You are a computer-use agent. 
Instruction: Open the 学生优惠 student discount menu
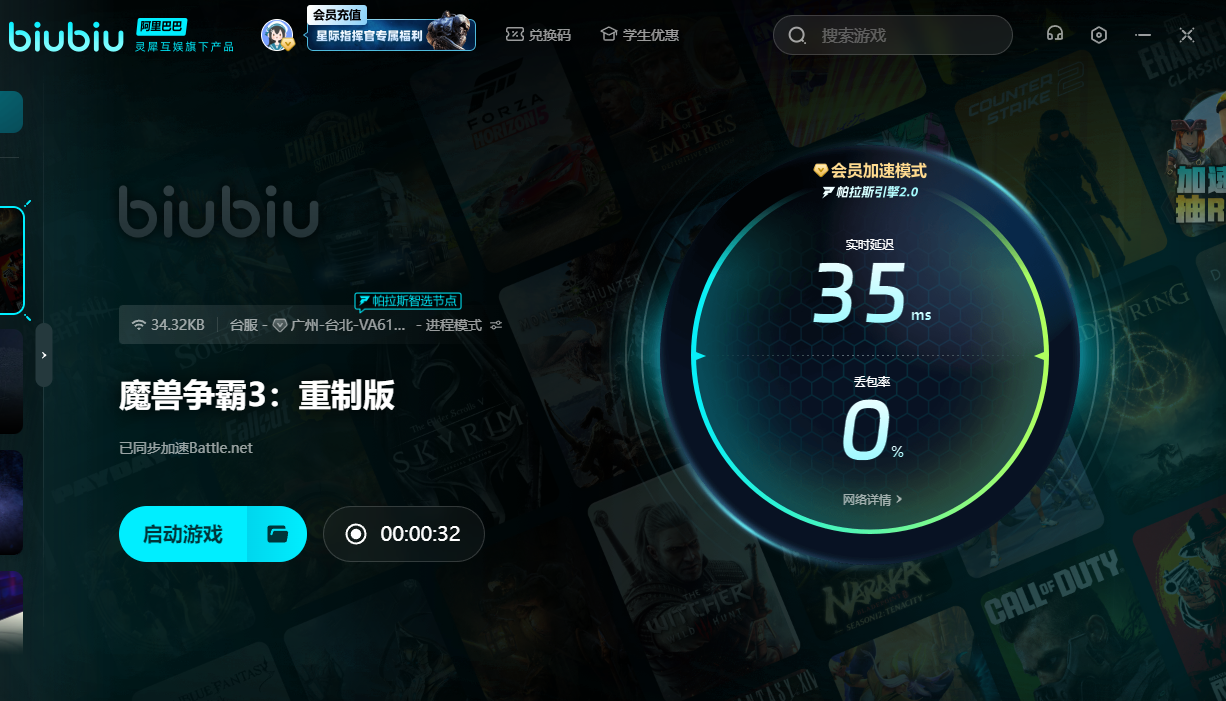(x=640, y=35)
